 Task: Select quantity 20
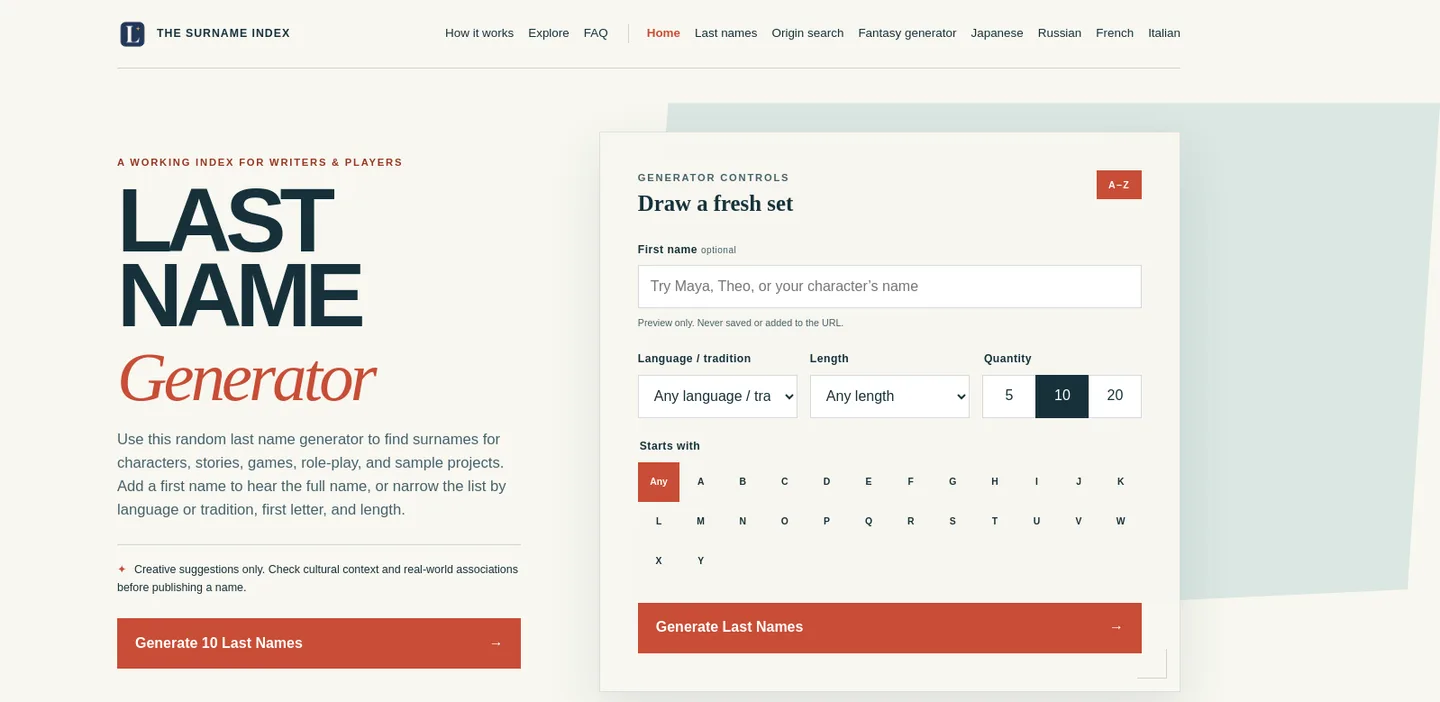pos(1115,396)
